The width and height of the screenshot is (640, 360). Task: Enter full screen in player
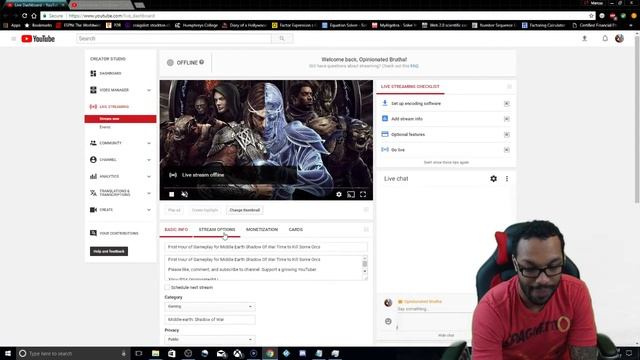363,195
